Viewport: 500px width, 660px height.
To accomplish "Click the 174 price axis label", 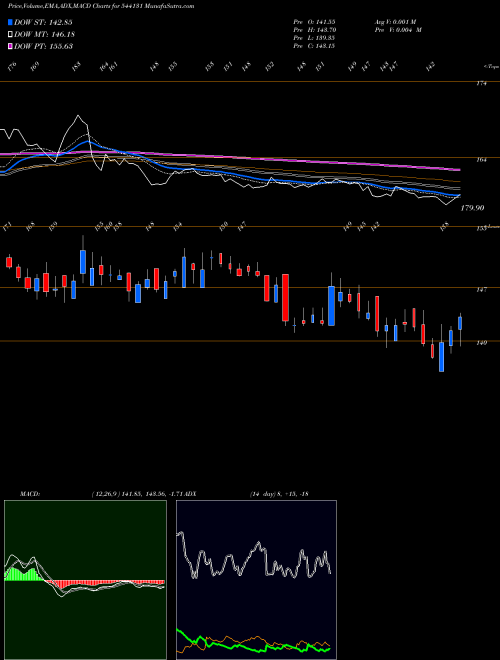I will [482, 84].
